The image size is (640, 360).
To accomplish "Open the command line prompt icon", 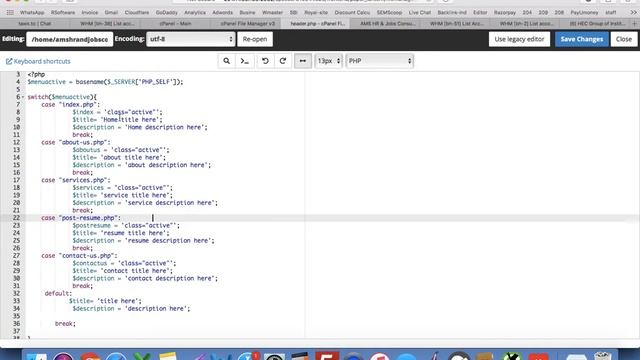I will (x=244, y=61).
